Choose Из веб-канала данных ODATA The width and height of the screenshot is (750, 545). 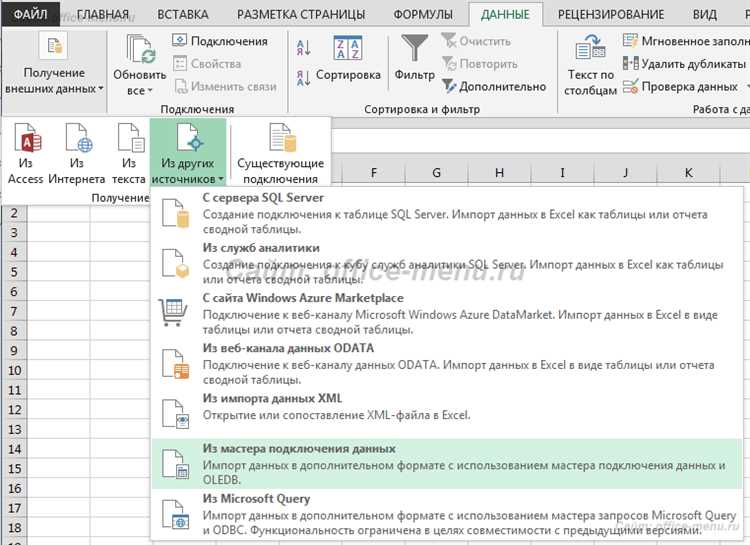point(447,364)
